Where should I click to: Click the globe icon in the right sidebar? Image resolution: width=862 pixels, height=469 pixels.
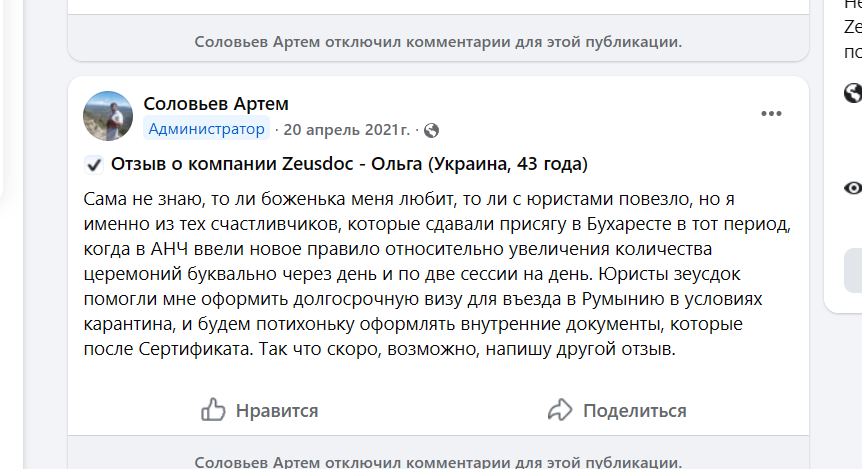[853, 94]
